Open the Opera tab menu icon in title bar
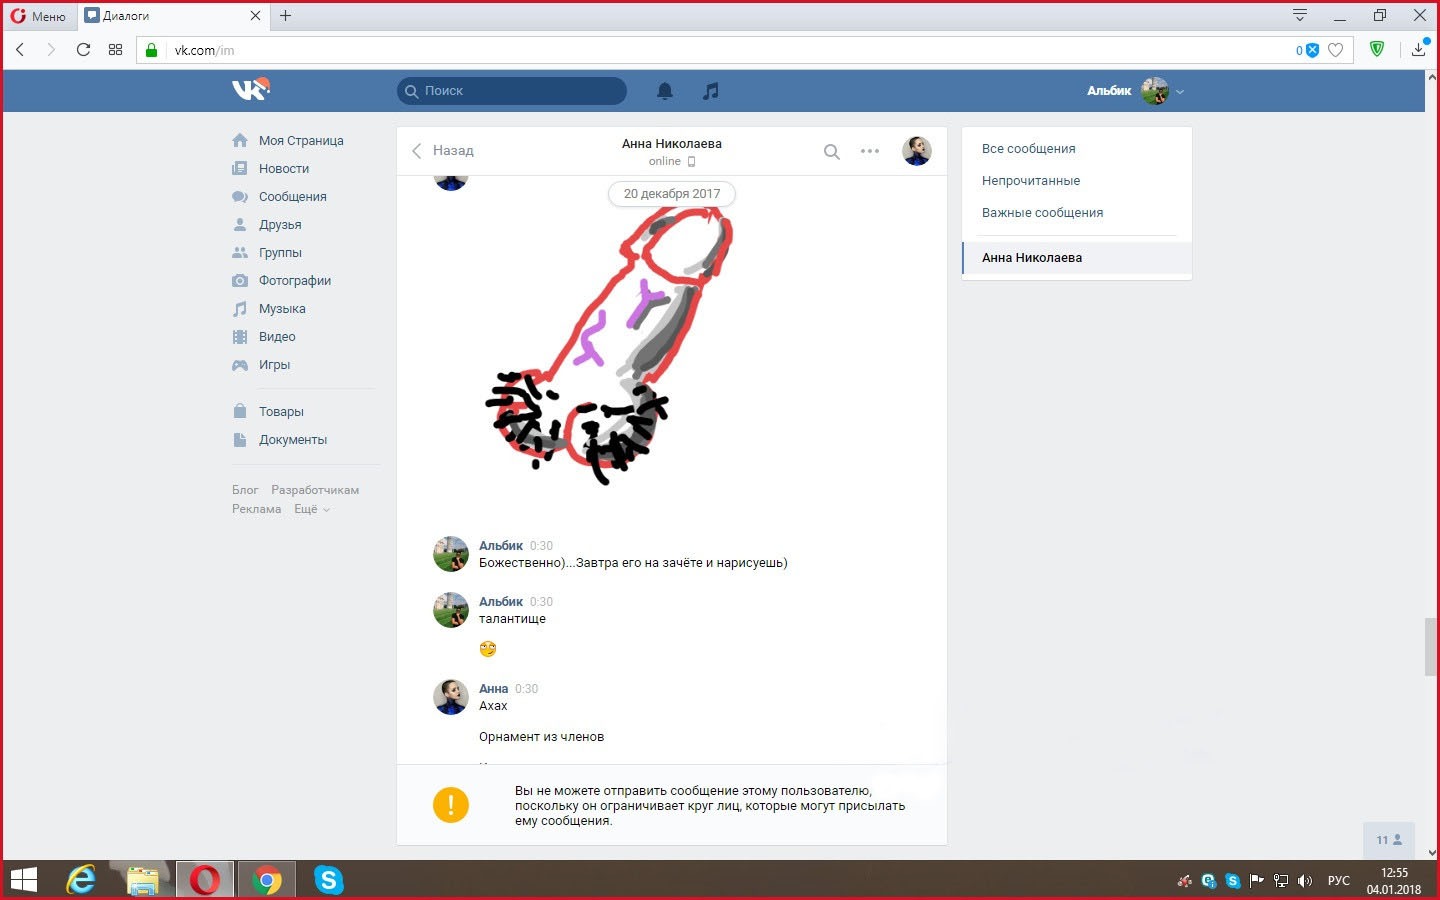1440x900 pixels. click(x=1300, y=15)
